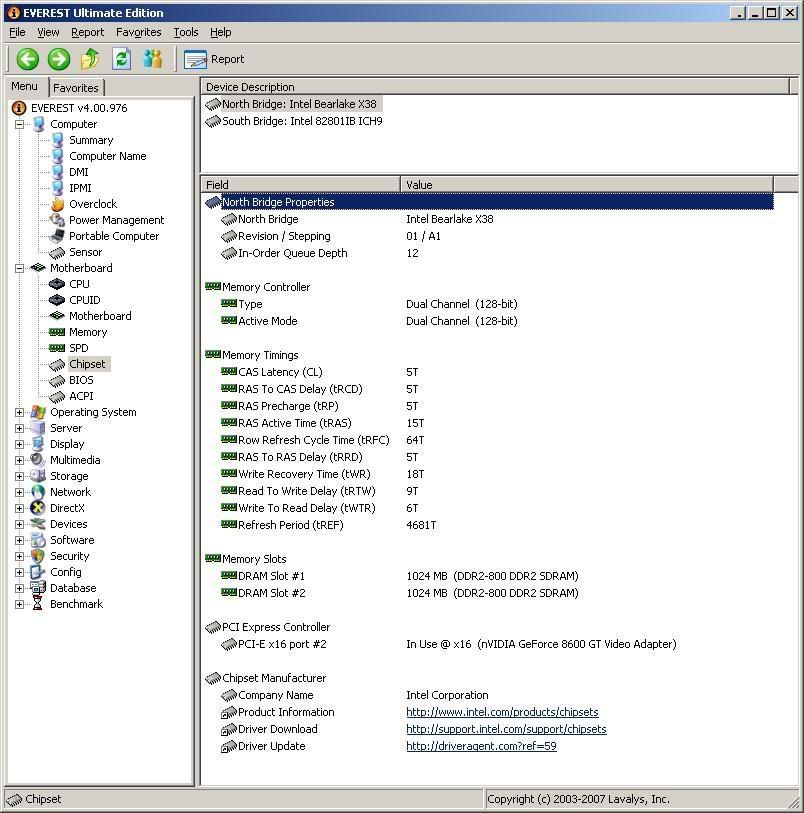The height and width of the screenshot is (813, 804).
Task: Select the Summary tree item icon
Action: pyautogui.click(x=58, y=140)
